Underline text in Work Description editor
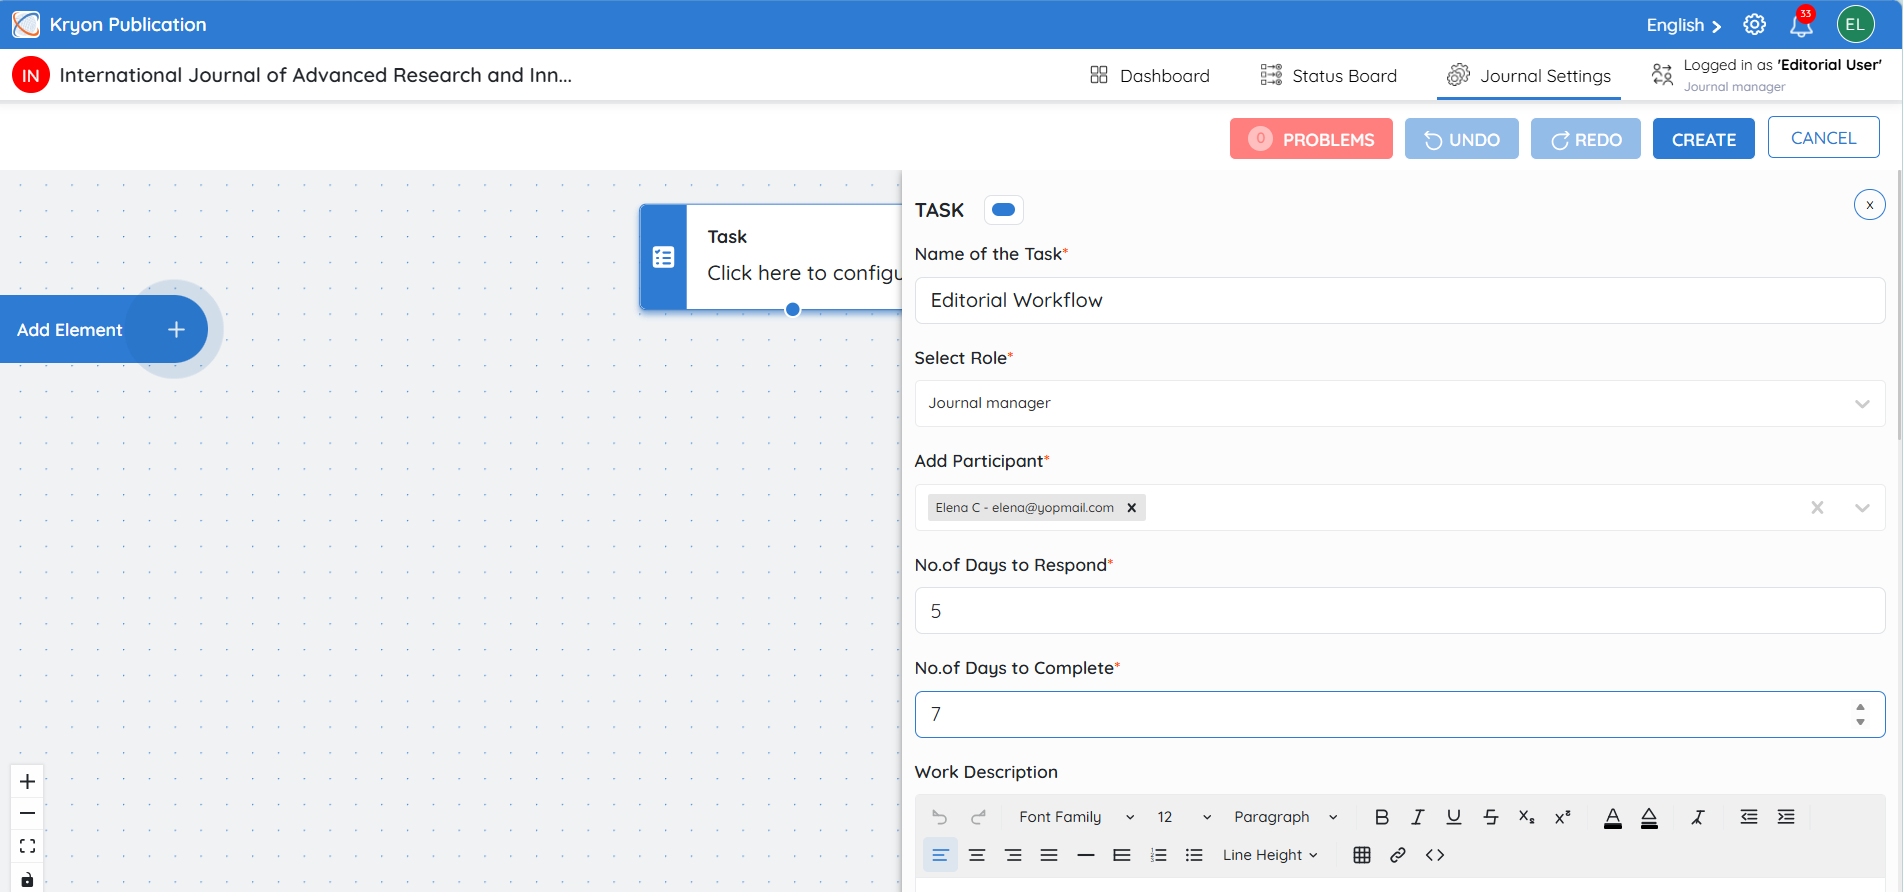This screenshot has height=892, width=1903. 1454,817
